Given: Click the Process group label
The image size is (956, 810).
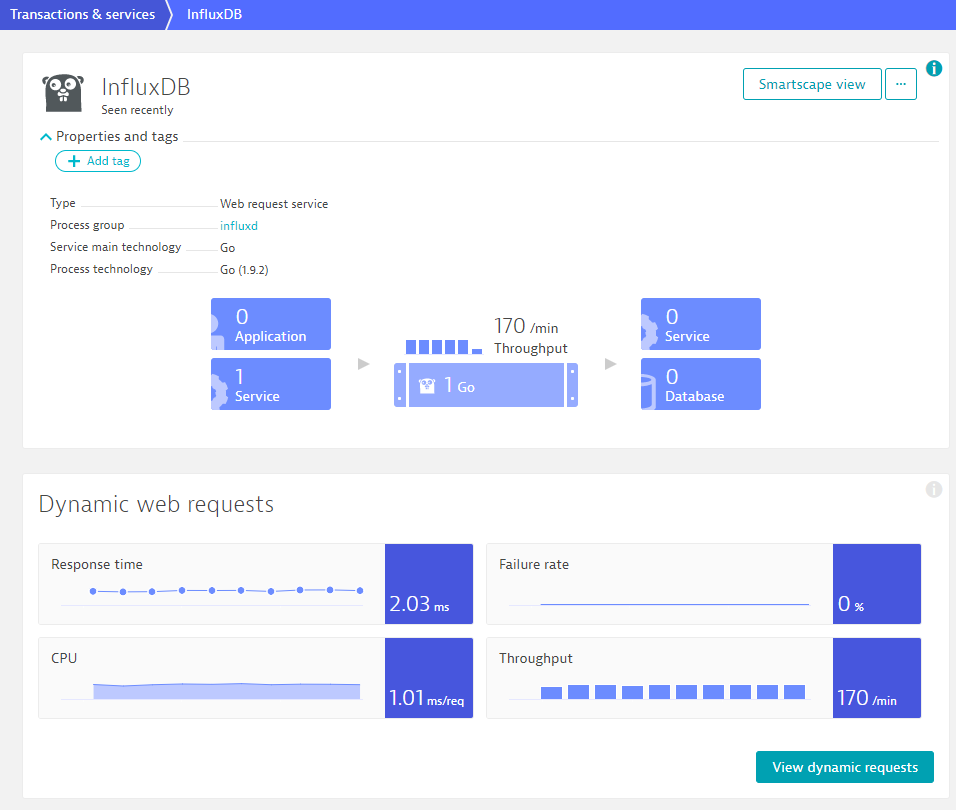Looking at the screenshot, I should pos(87,225).
